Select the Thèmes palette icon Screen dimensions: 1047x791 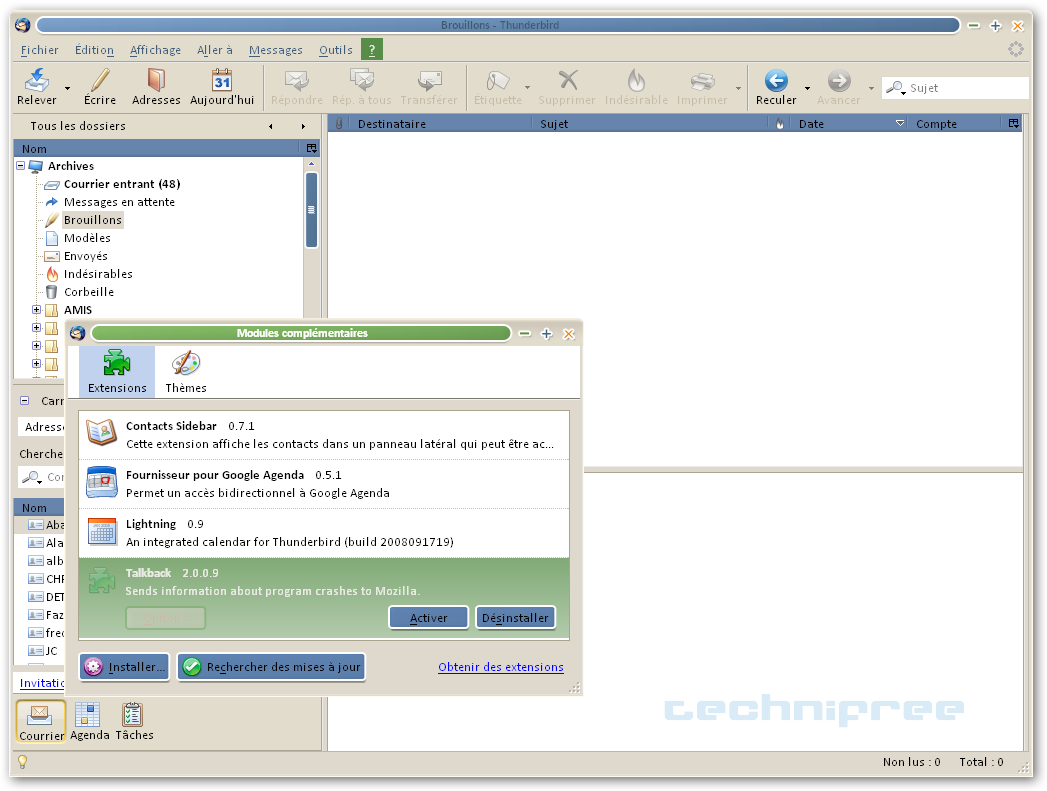point(186,365)
